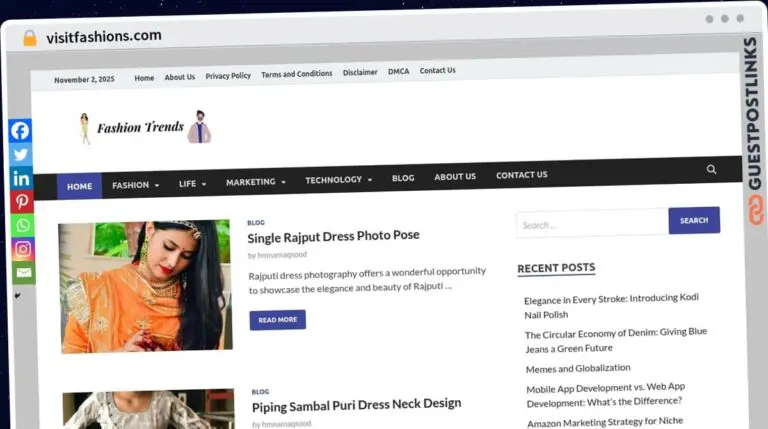Open author link under Sambal Puri post
The width and height of the screenshot is (768, 429).
287,424
